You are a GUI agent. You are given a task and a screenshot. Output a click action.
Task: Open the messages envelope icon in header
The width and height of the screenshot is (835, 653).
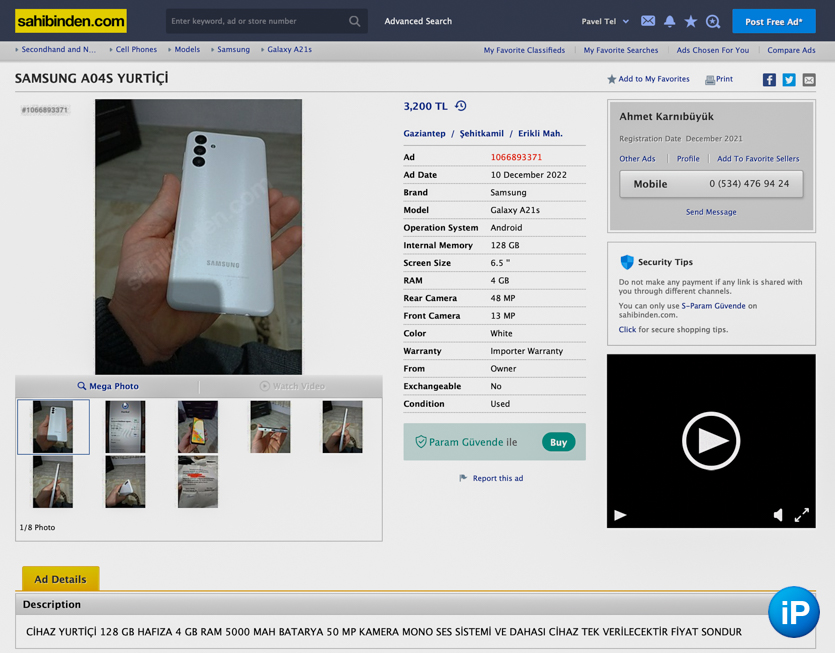point(648,21)
